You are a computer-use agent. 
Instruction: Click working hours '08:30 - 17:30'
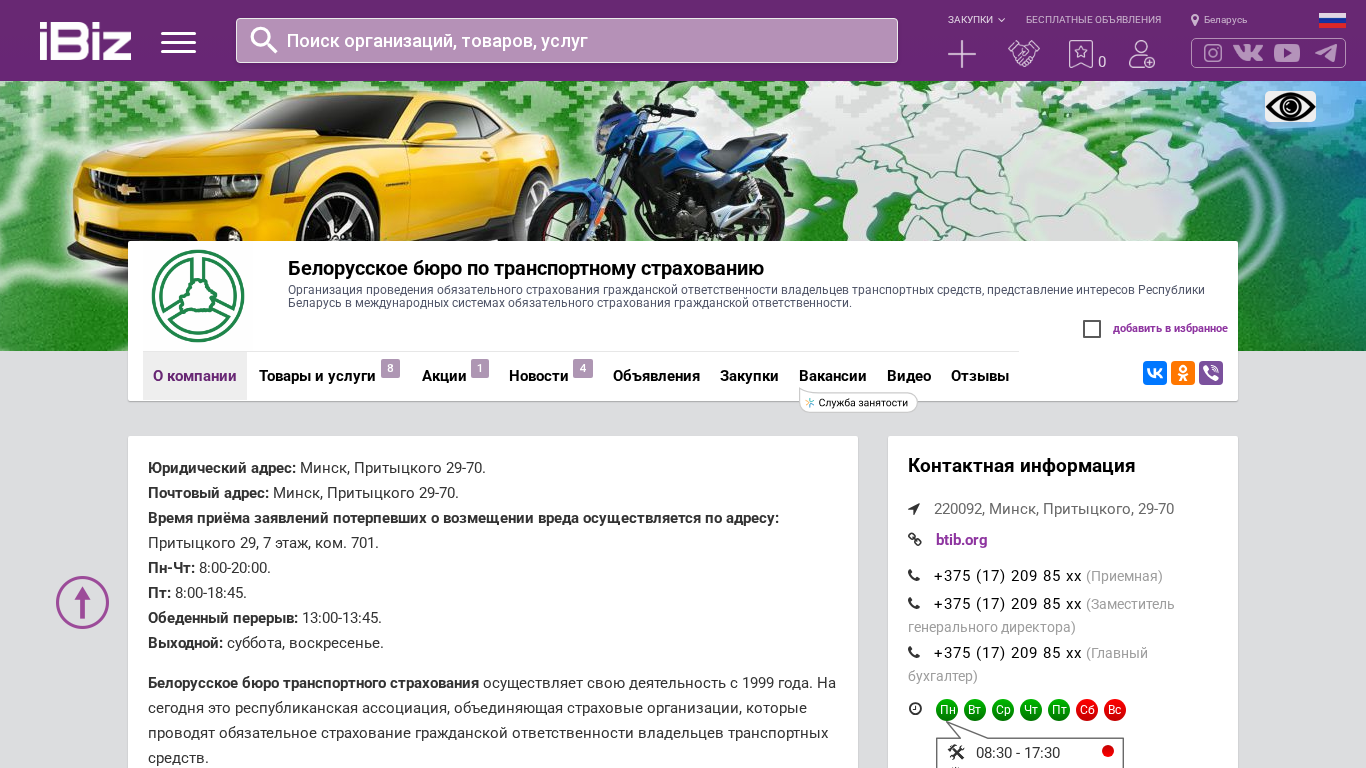1018,753
